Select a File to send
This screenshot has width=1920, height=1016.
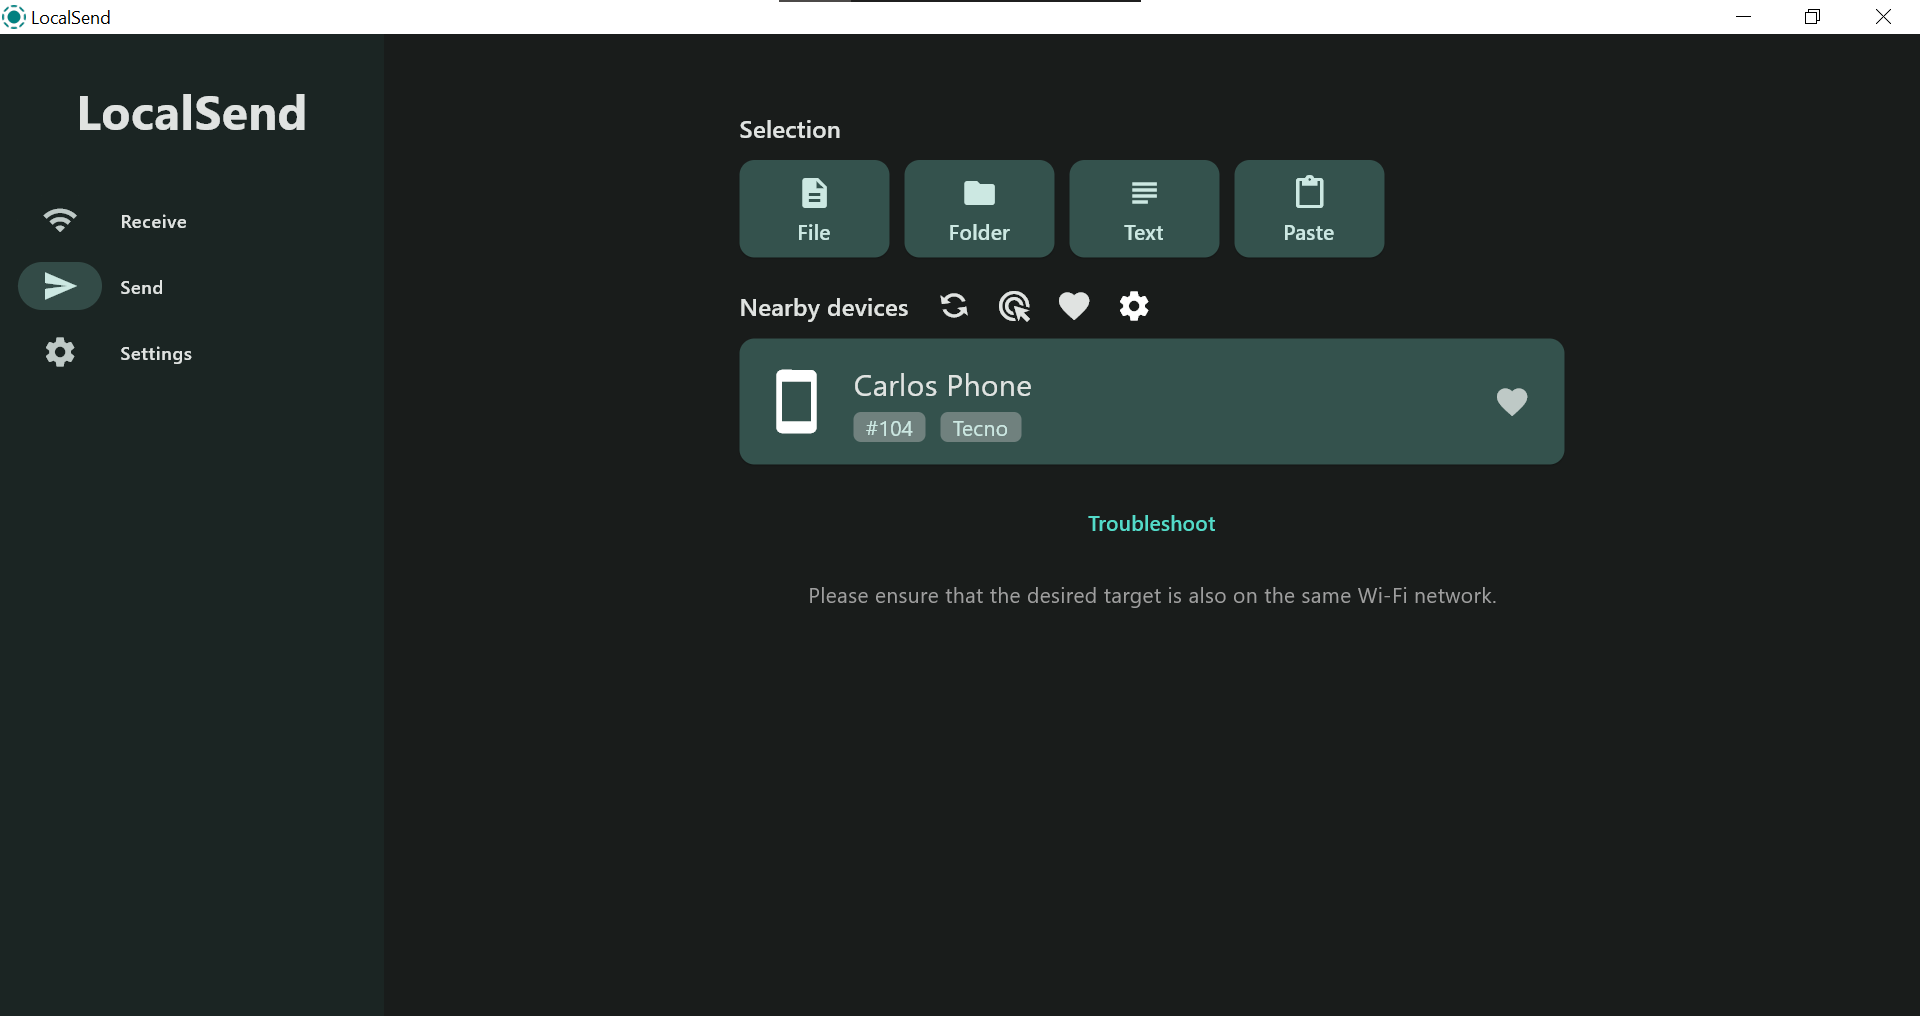coord(814,209)
